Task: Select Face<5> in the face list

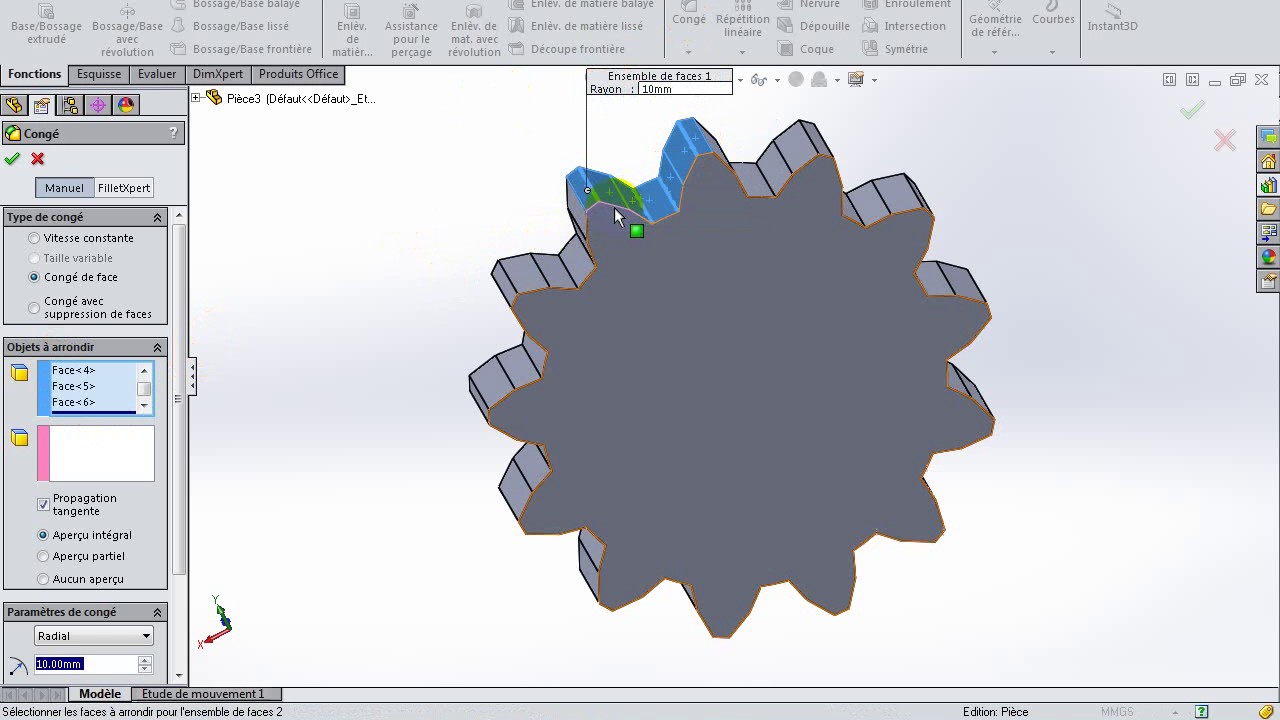Action: click(x=73, y=386)
